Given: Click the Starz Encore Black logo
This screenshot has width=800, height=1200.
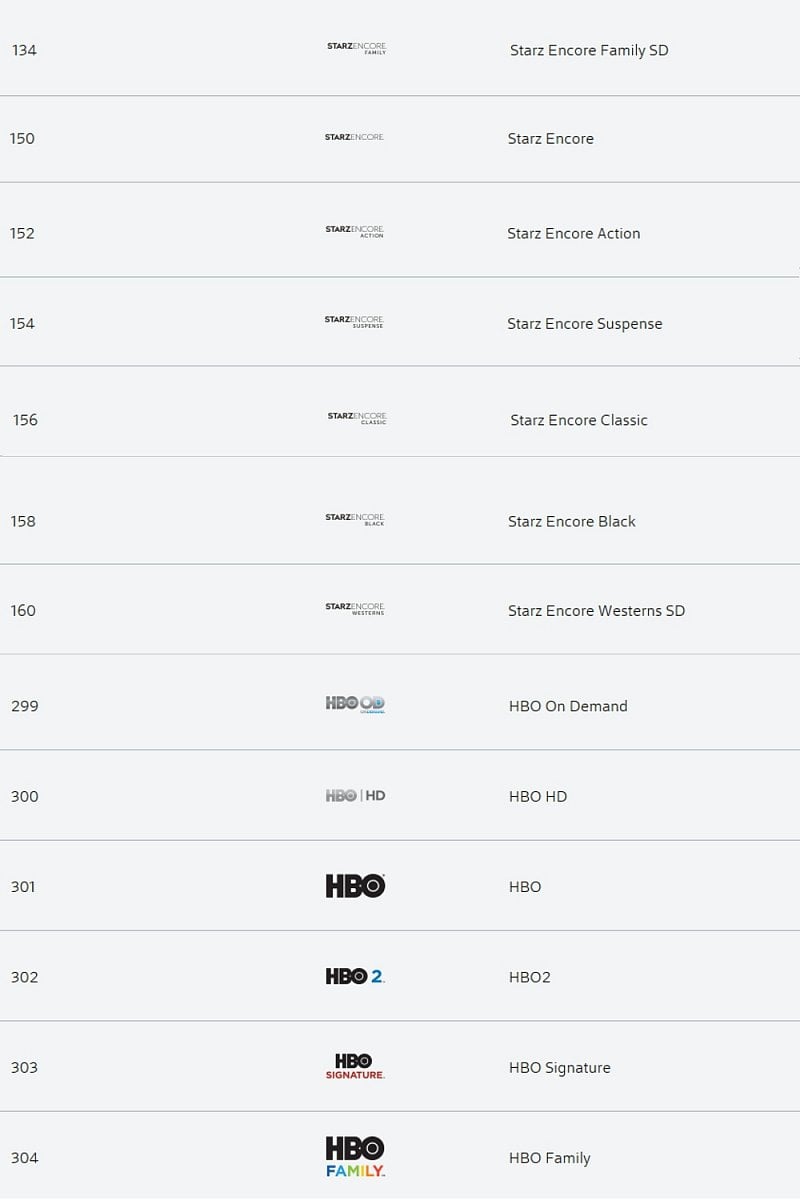Looking at the screenshot, I should (354, 519).
